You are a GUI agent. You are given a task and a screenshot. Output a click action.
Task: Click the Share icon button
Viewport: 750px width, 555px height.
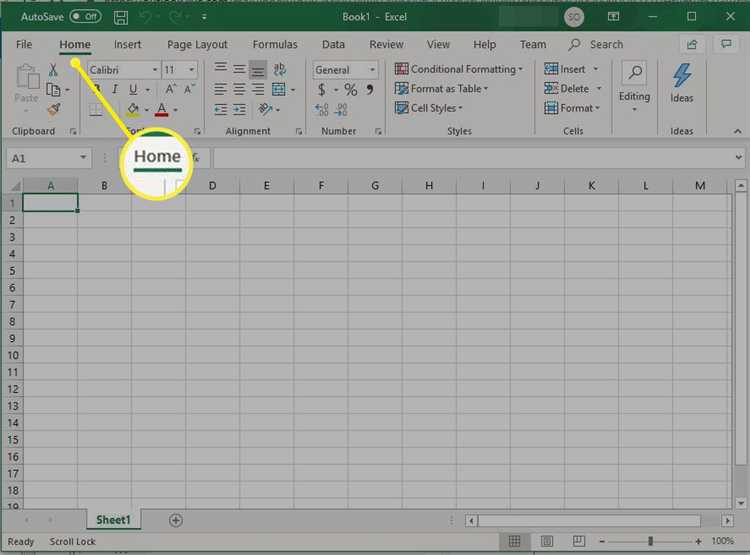click(692, 44)
